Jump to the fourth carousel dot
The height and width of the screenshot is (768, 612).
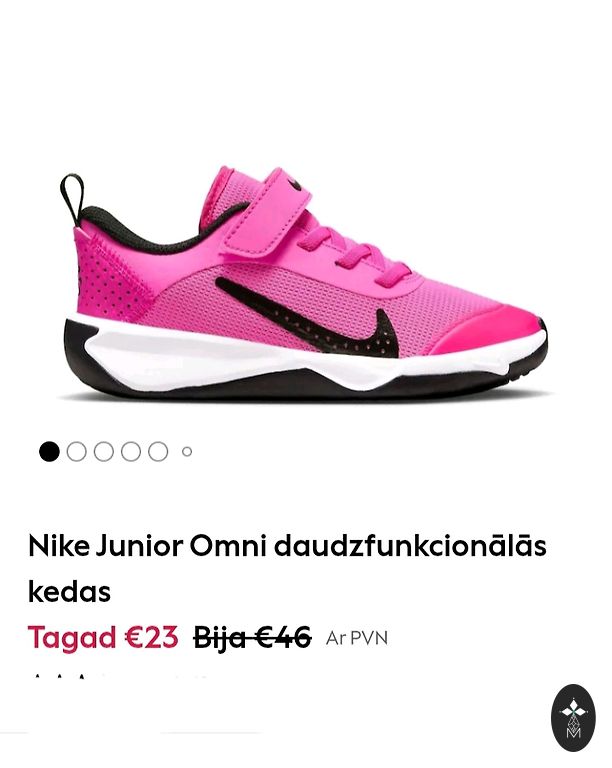[131, 452]
